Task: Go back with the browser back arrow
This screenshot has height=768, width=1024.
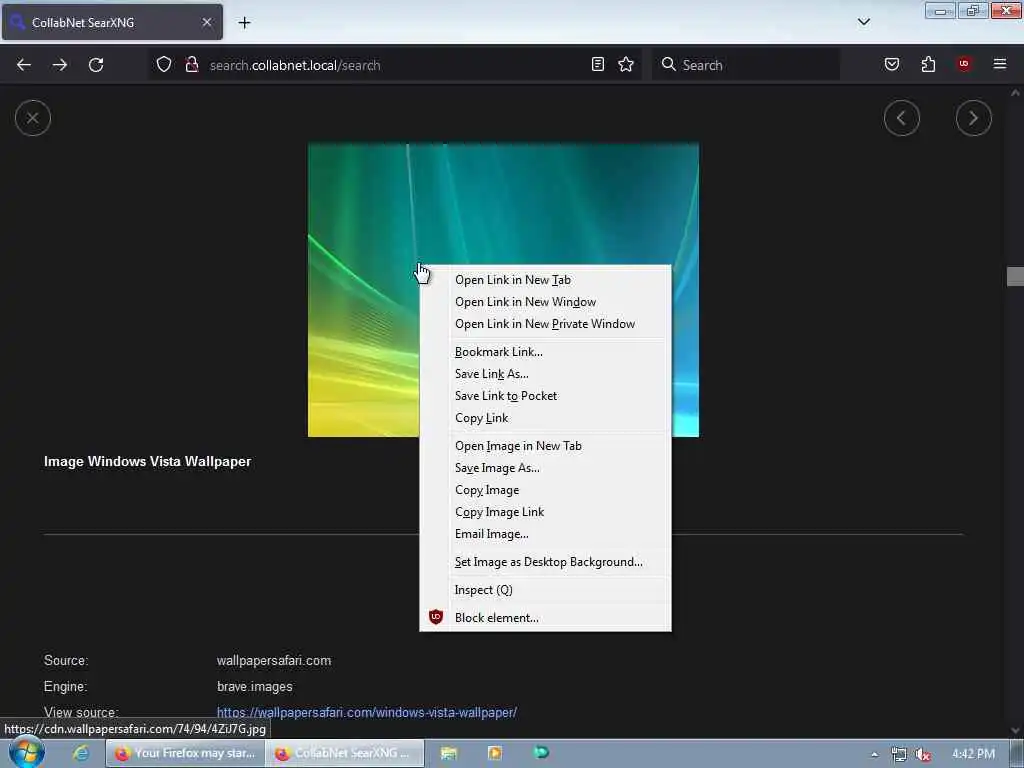Action: [x=24, y=65]
